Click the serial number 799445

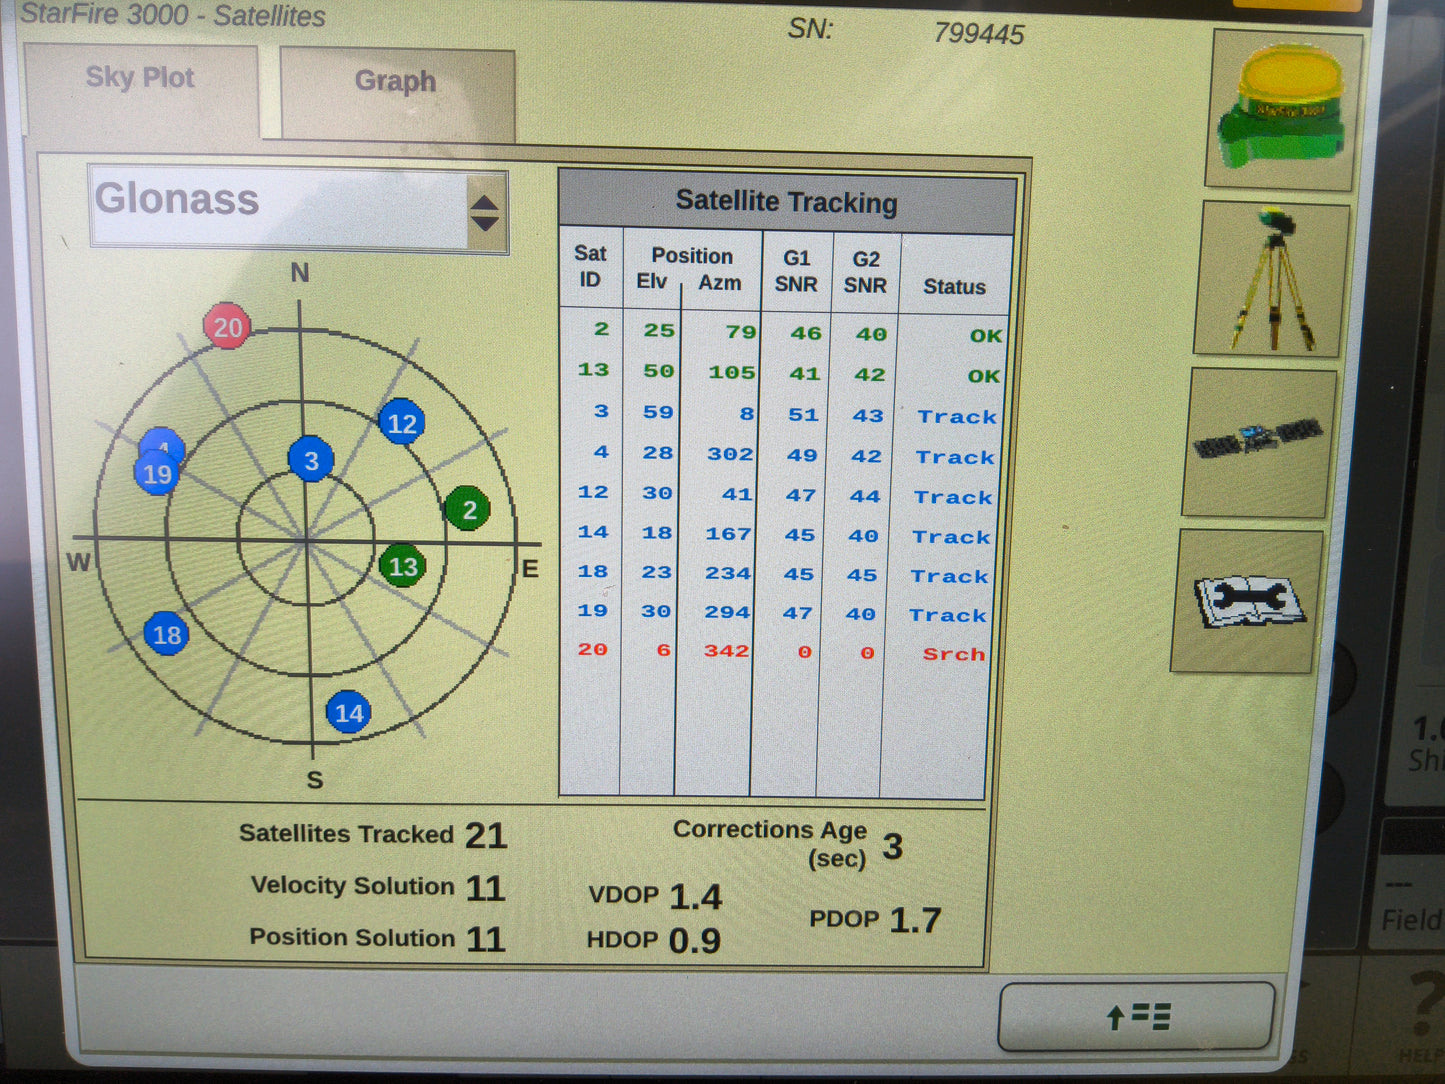coord(979,33)
